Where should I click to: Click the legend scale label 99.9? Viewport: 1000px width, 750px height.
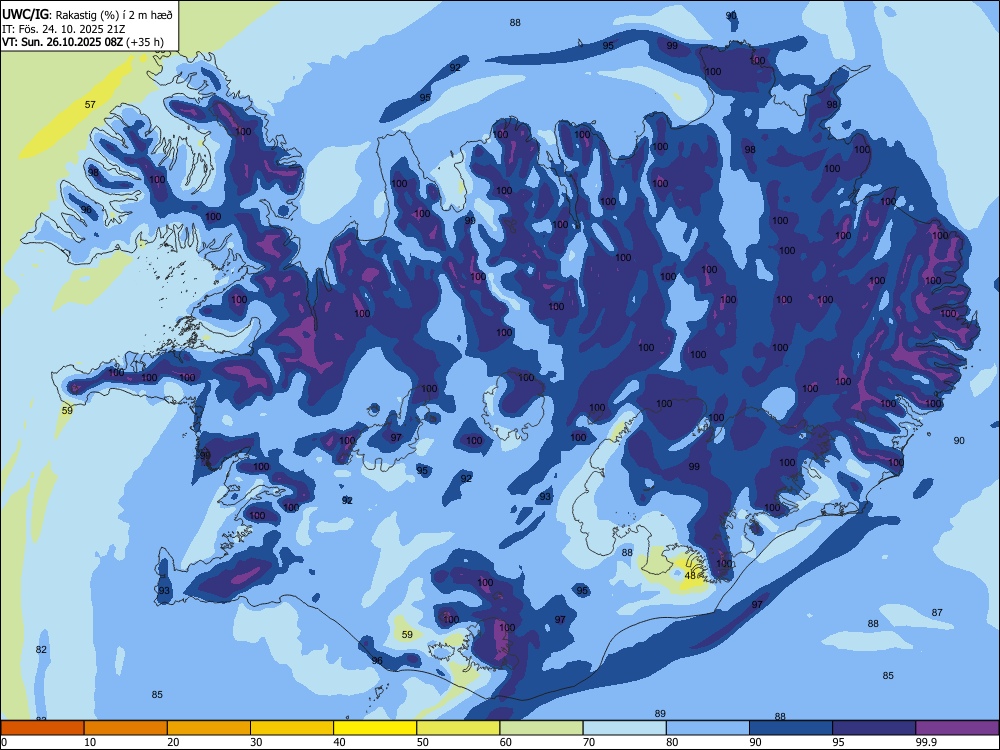[x=926, y=742]
